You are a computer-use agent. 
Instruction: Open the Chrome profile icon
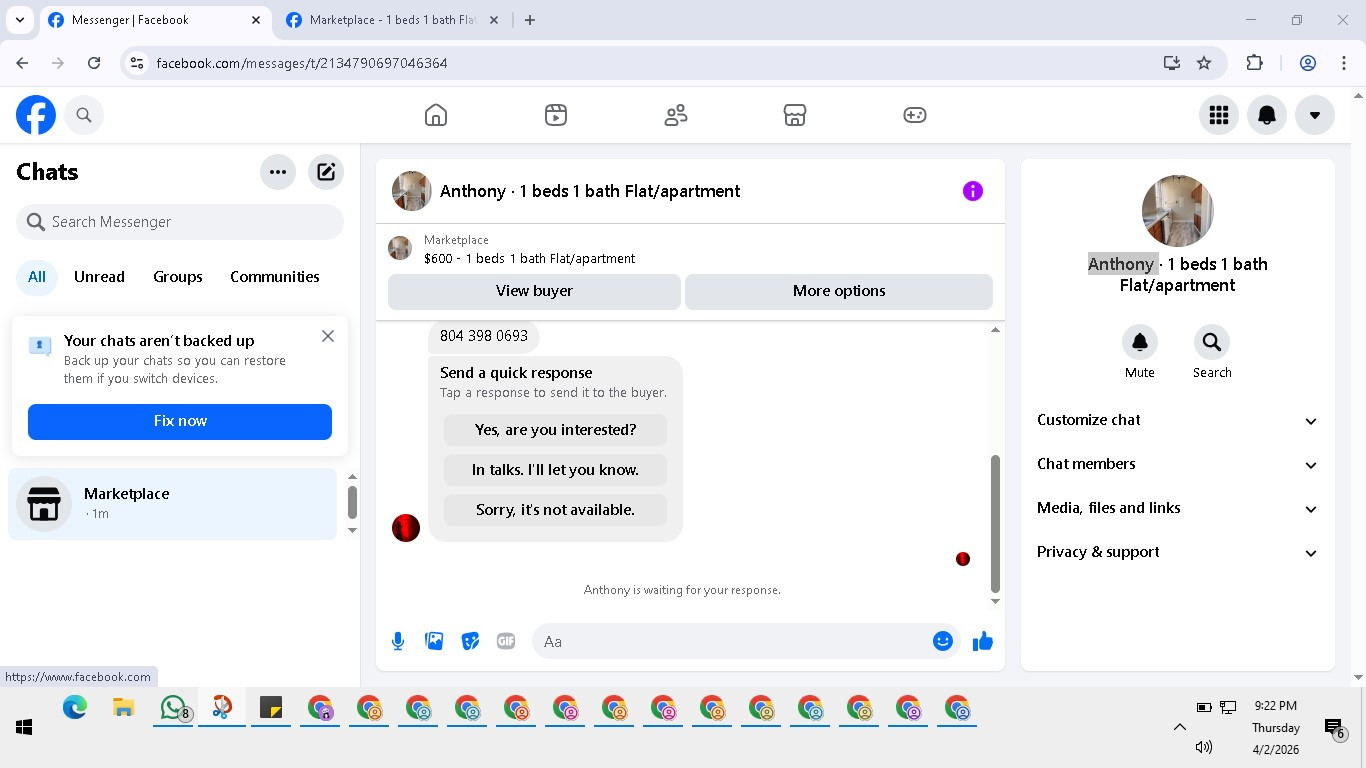pyautogui.click(x=1308, y=63)
